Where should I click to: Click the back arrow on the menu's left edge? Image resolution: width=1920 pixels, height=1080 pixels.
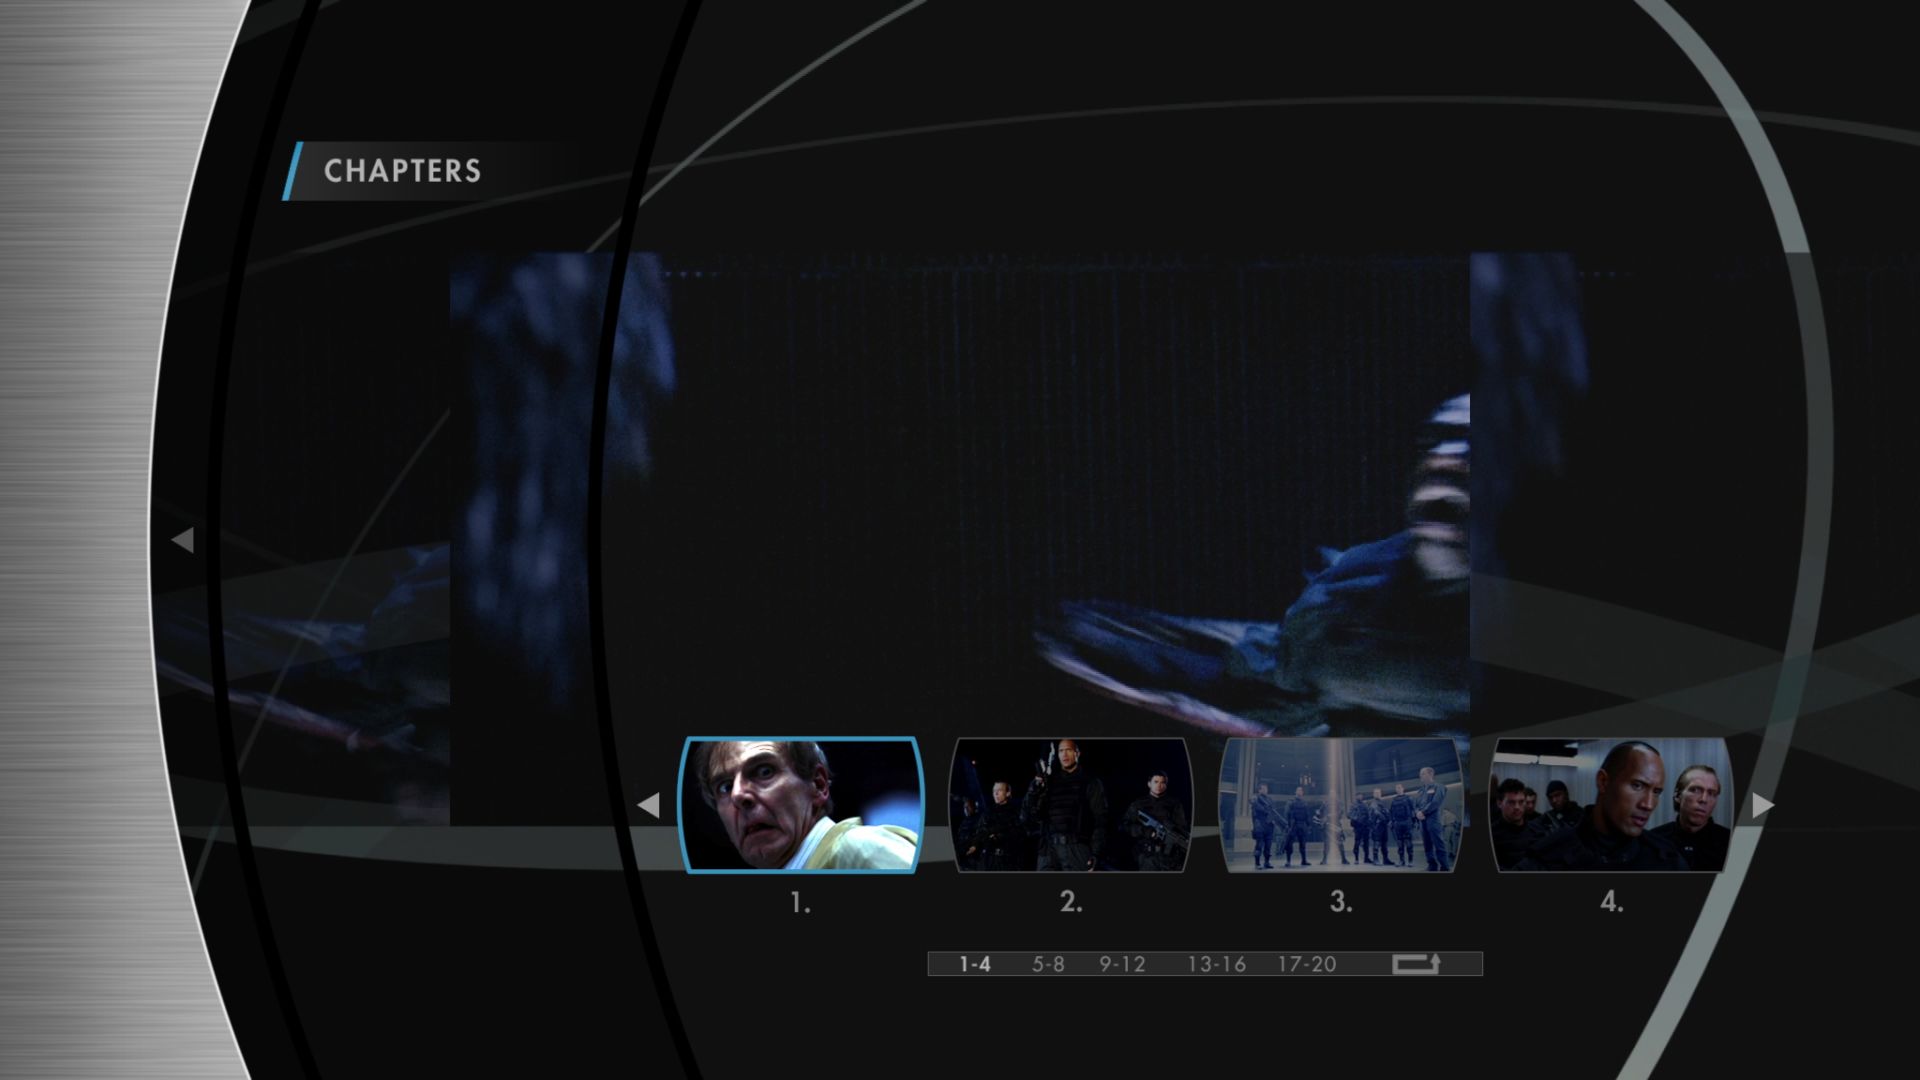tap(182, 540)
